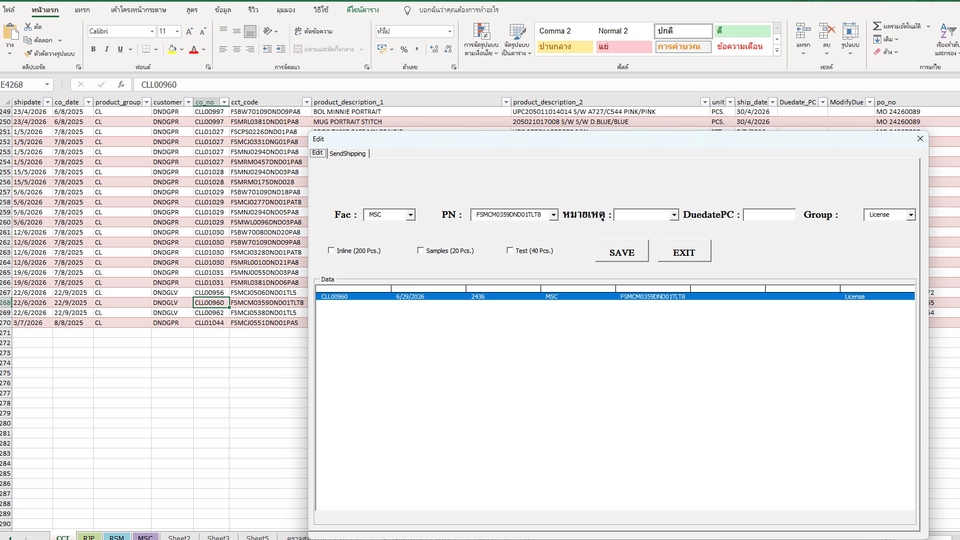
Task: Tick the Test (40 Pcs.) checkbox
Action: tap(510, 251)
